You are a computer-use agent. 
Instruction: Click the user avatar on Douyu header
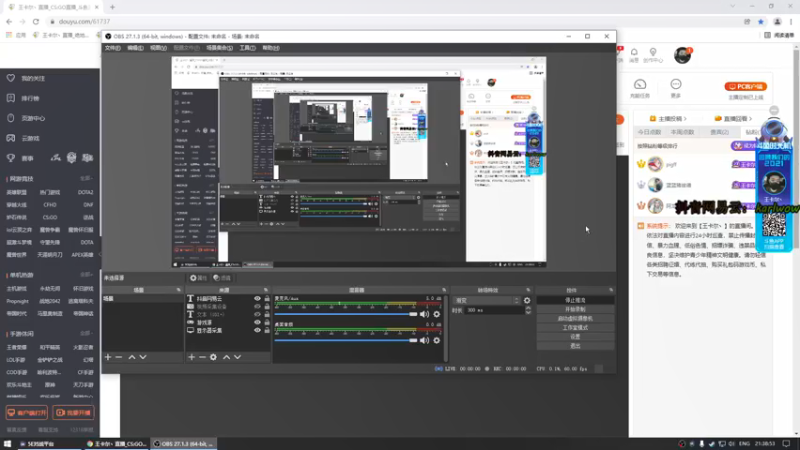pos(682,55)
